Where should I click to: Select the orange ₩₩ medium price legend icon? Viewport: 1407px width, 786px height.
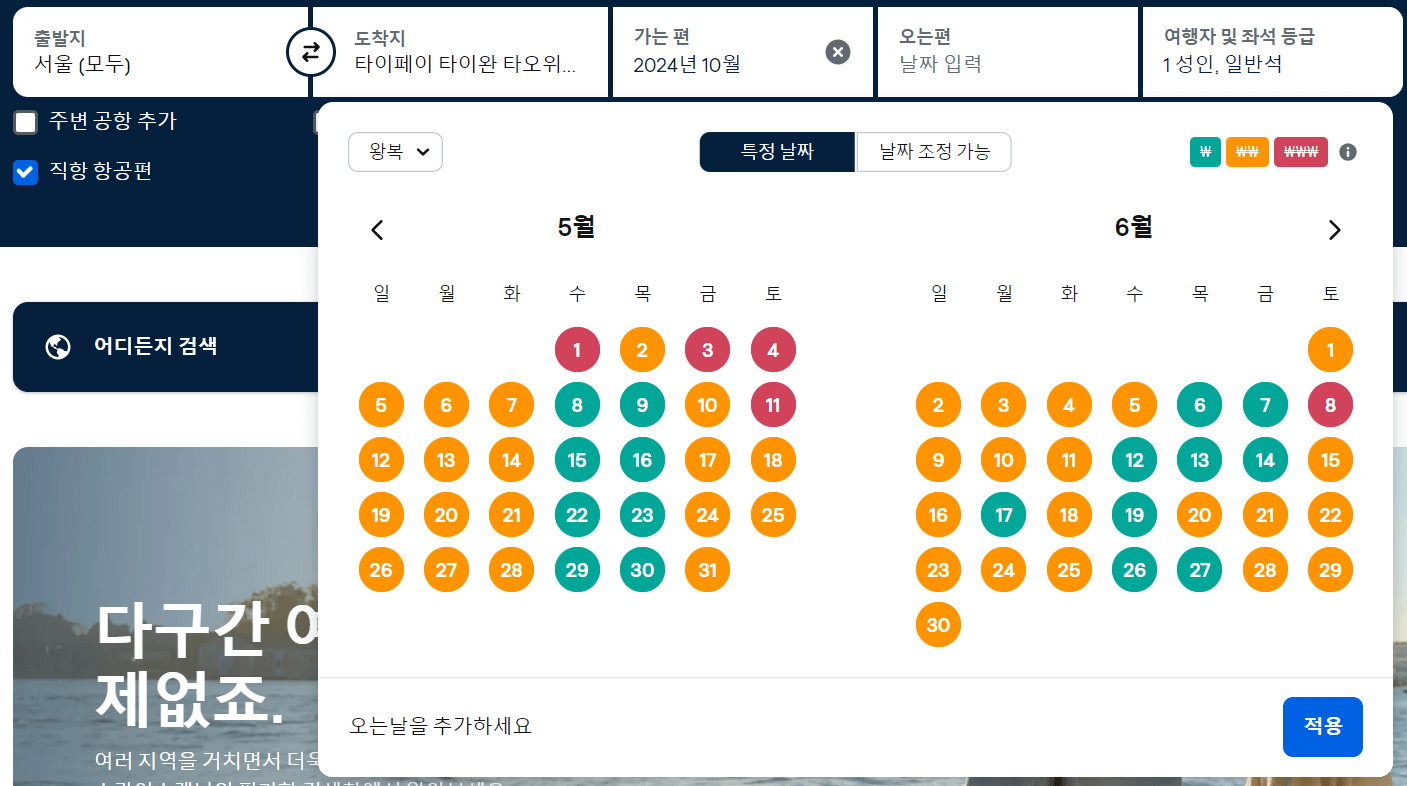(1247, 152)
